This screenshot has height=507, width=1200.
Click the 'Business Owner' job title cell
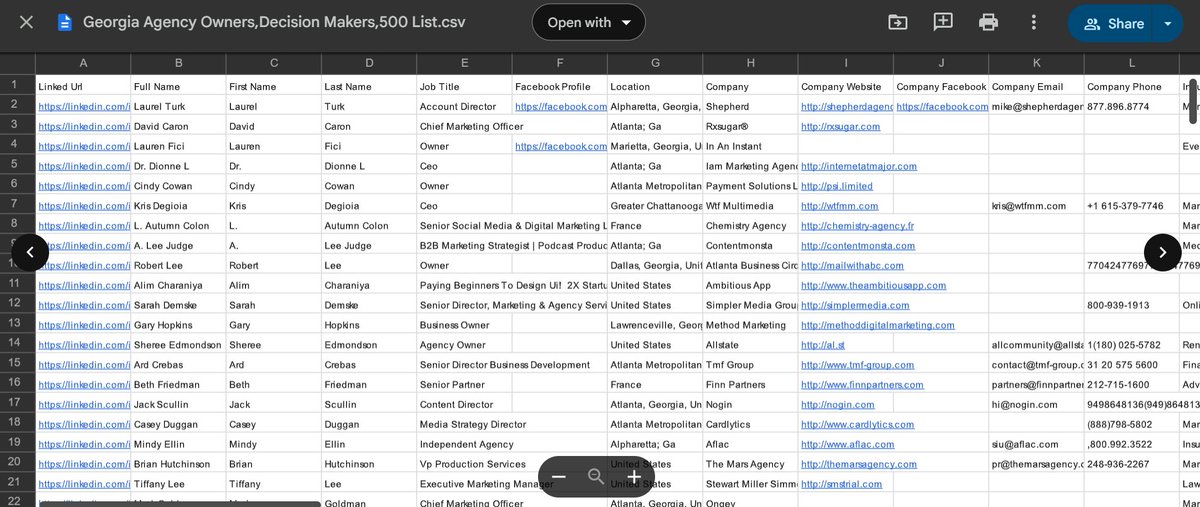click(464, 325)
